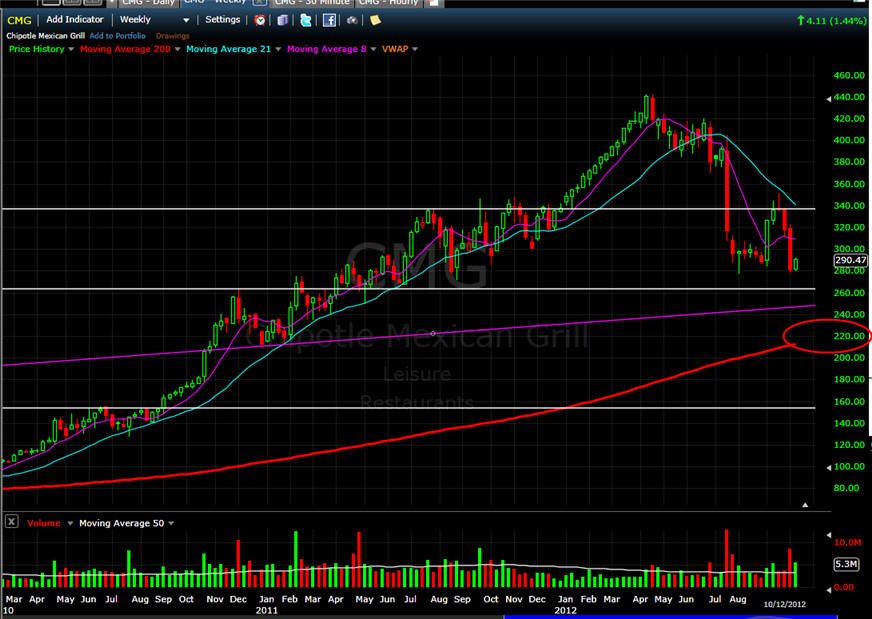Viewport: 872px width, 619px height.
Task: Click the 5.3M volume value tag
Action: (x=846, y=564)
